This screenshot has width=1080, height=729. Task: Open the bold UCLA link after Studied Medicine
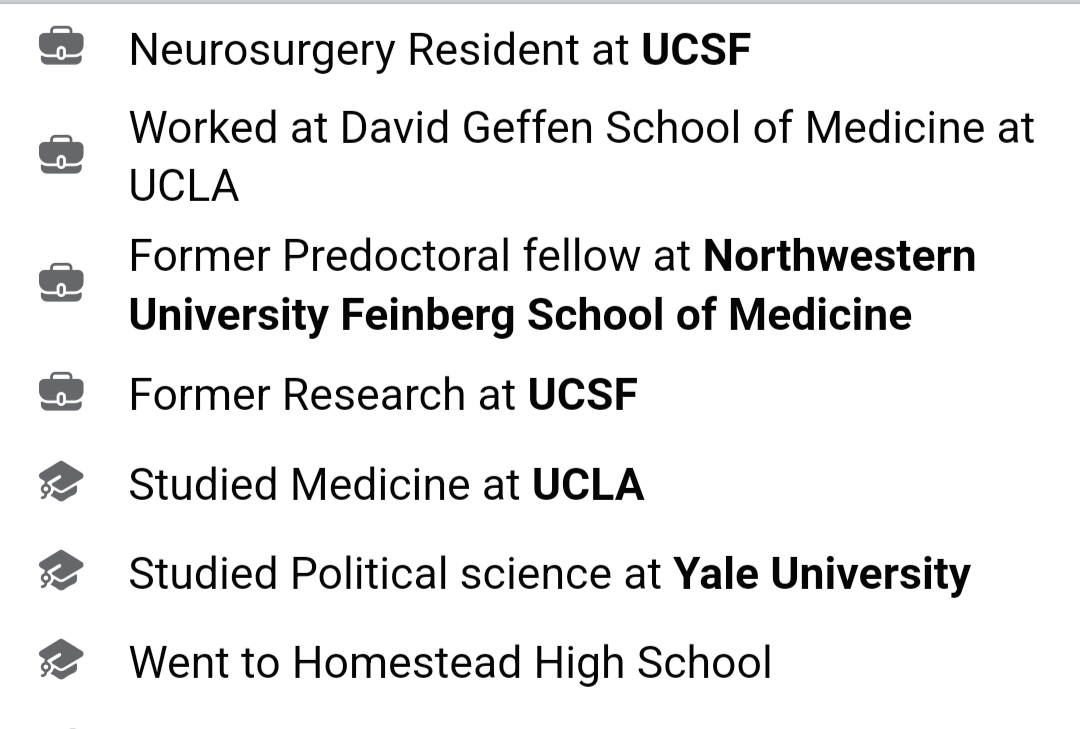pos(588,484)
